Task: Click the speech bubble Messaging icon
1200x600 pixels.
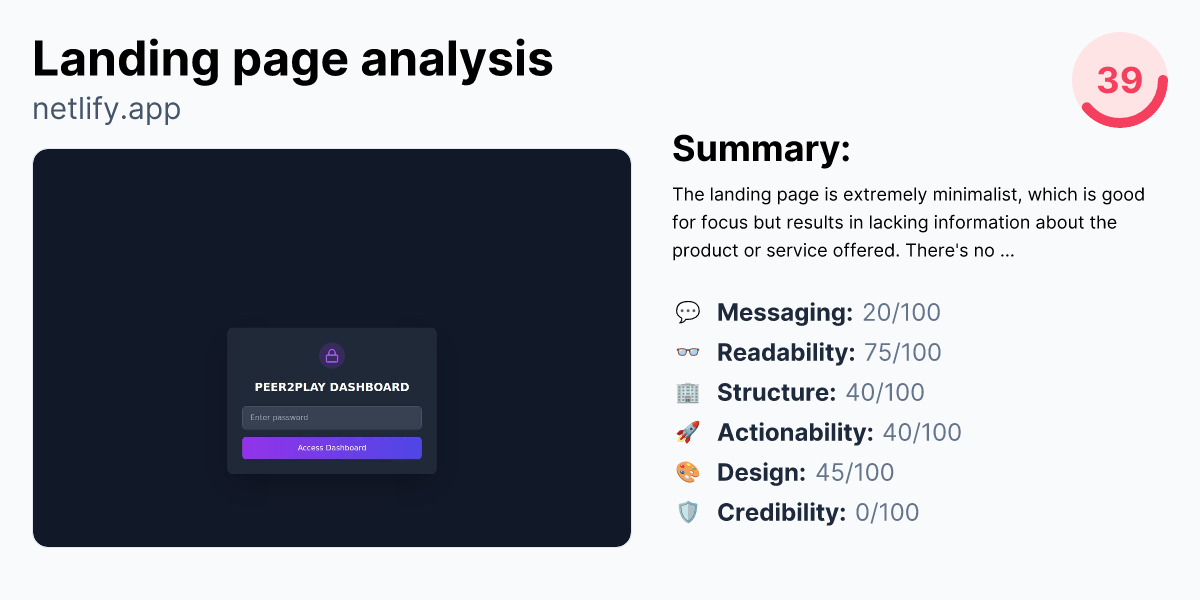Action: point(688,312)
